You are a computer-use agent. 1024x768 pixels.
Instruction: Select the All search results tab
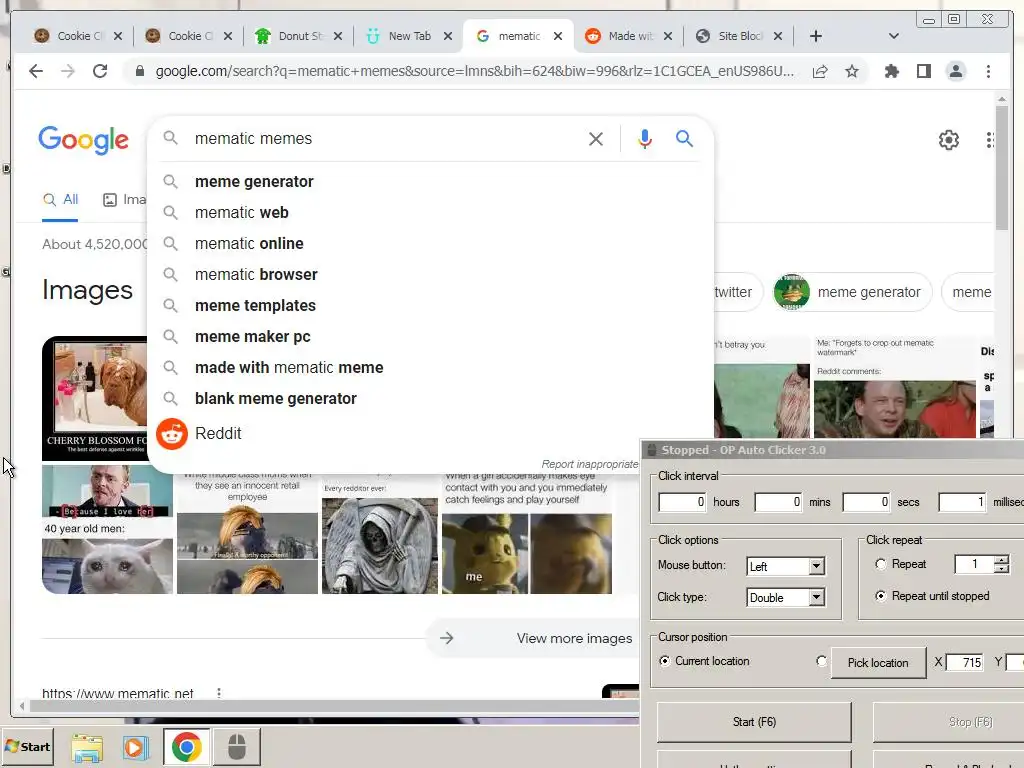pyautogui.click(x=60, y=200)
